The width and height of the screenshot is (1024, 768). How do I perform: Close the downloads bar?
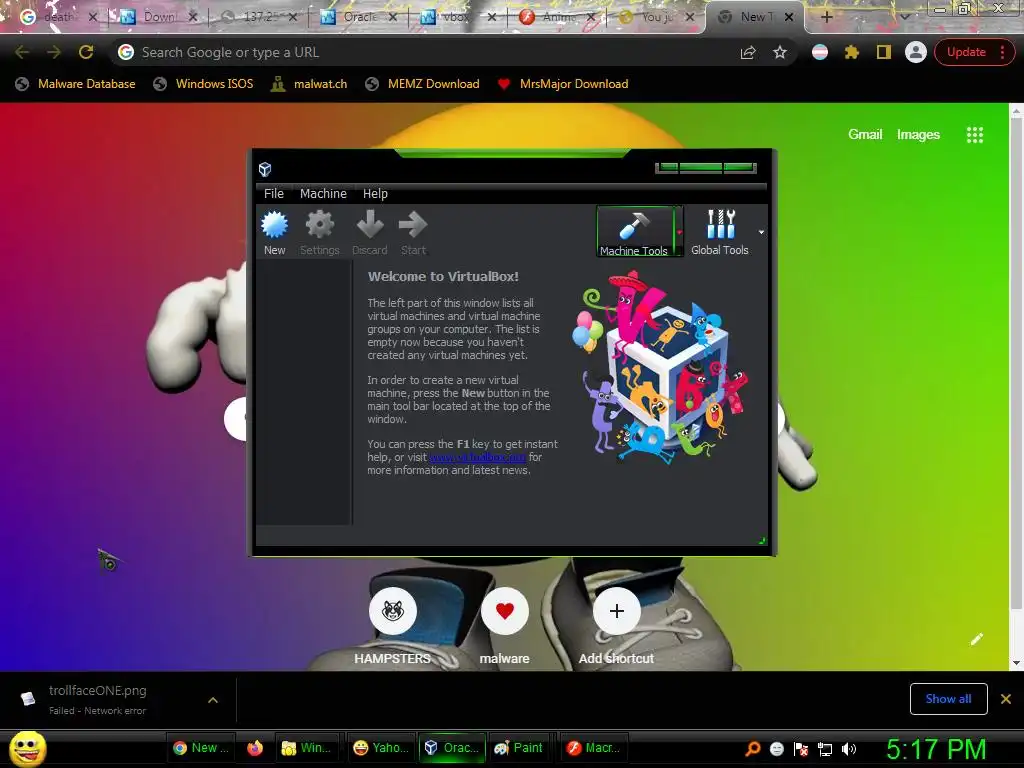1006,699
